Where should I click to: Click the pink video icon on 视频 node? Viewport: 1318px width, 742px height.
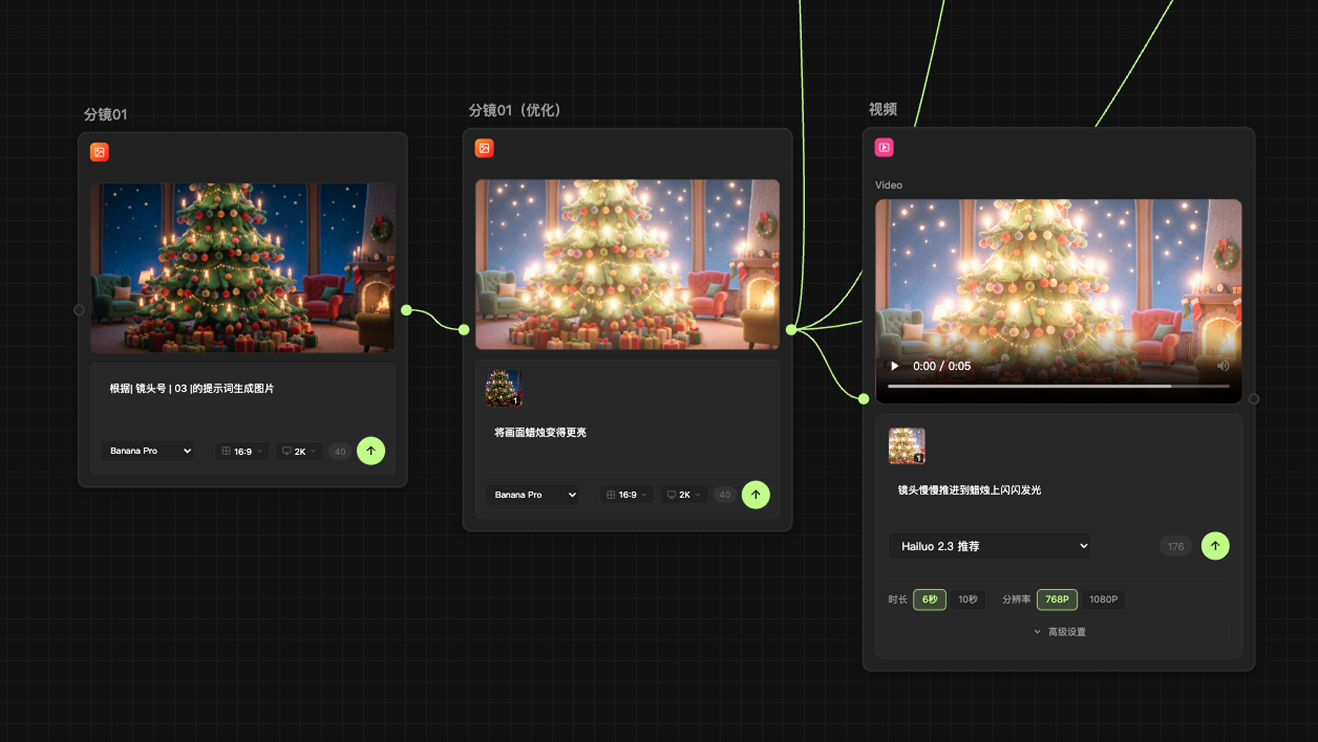pos(884,147)
